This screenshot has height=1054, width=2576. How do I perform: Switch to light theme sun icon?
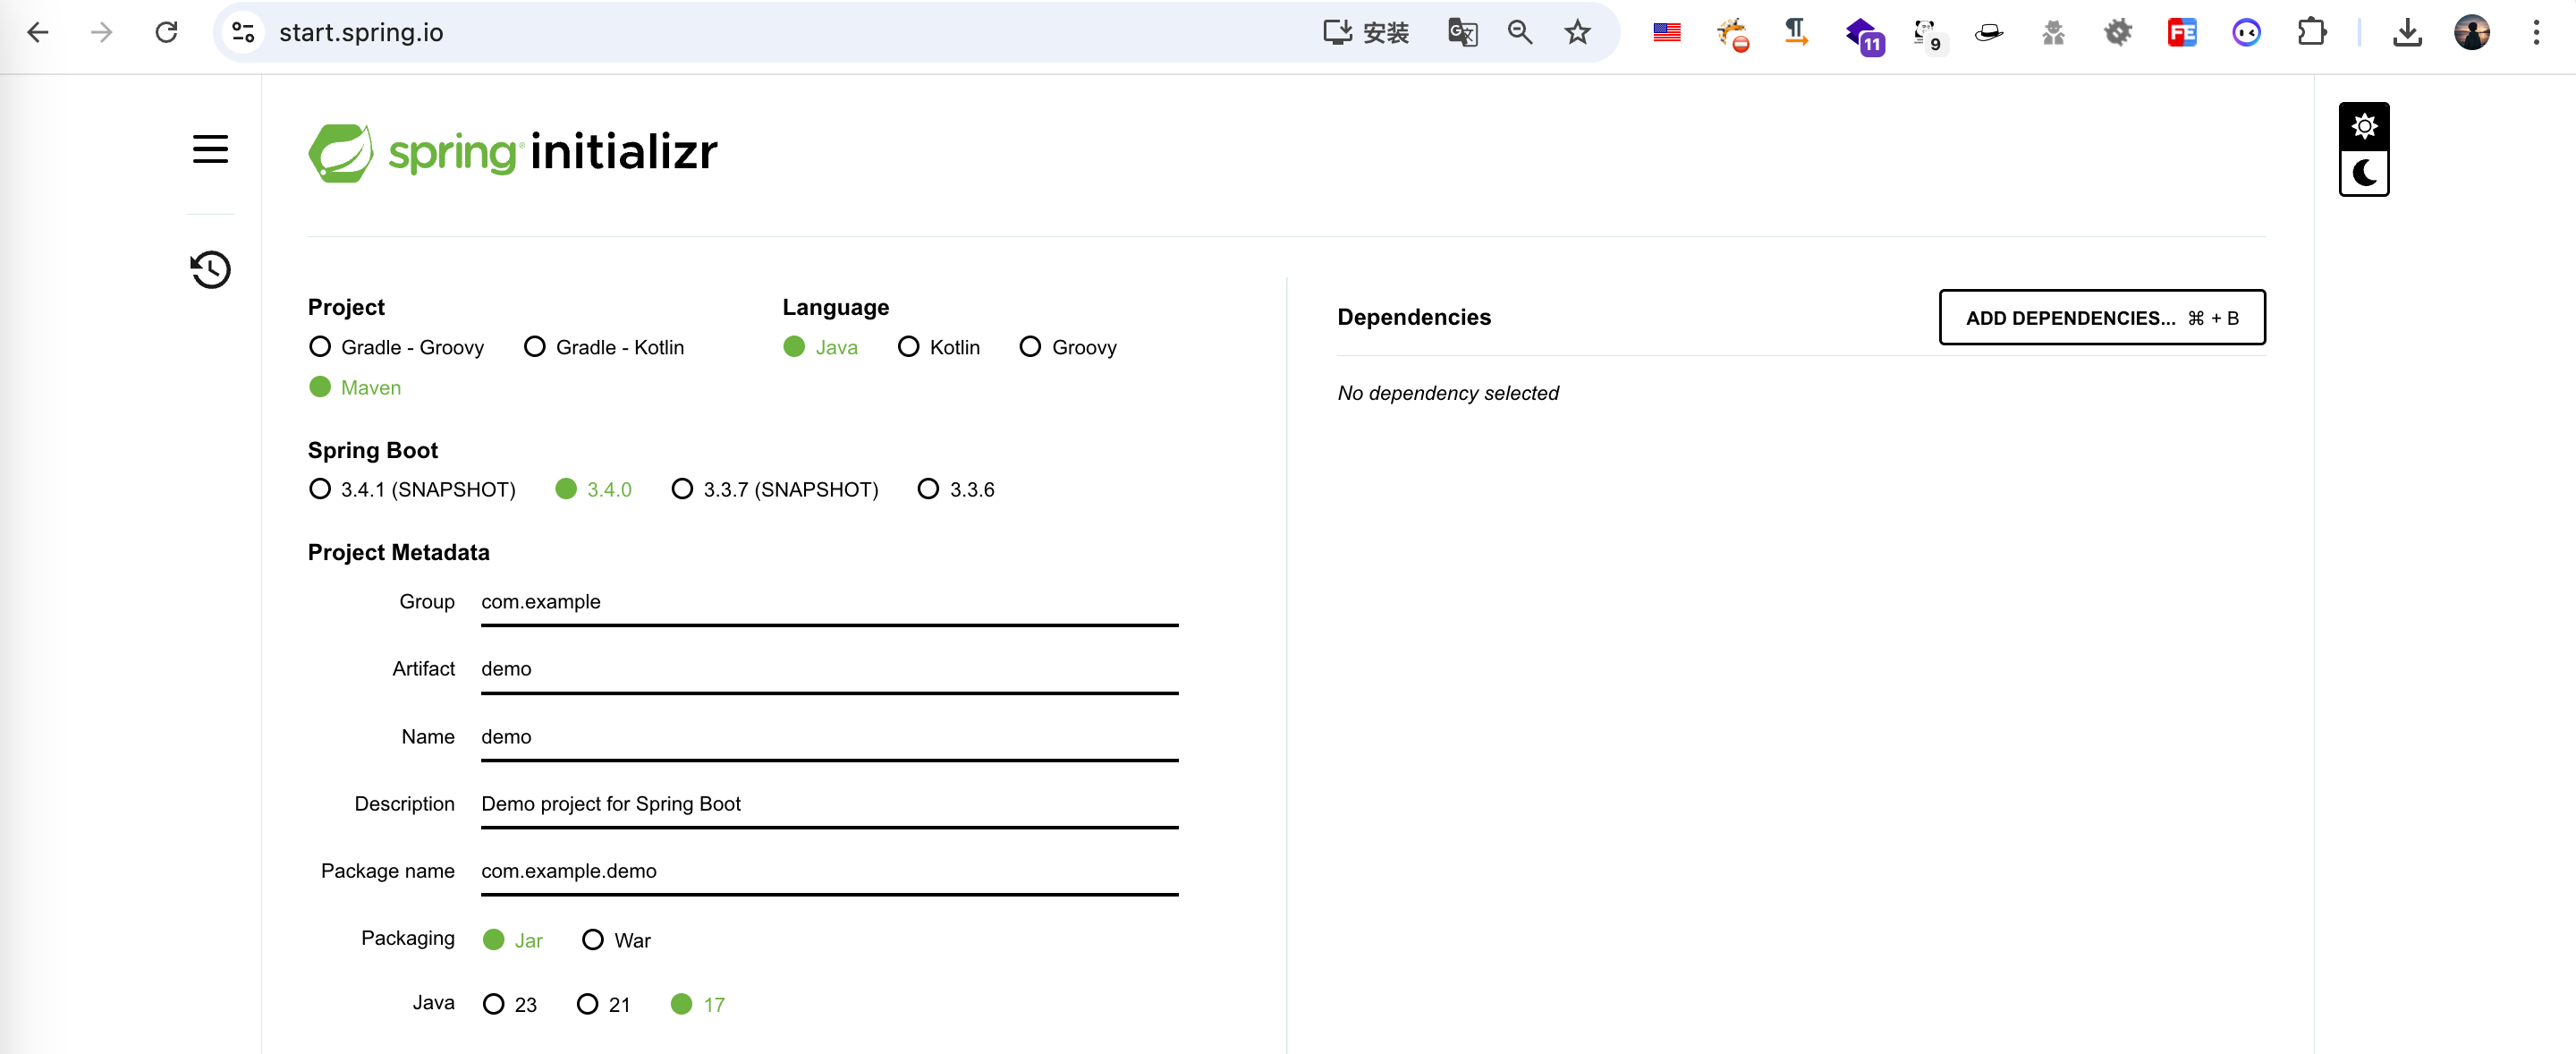(x=2364, y=126)
